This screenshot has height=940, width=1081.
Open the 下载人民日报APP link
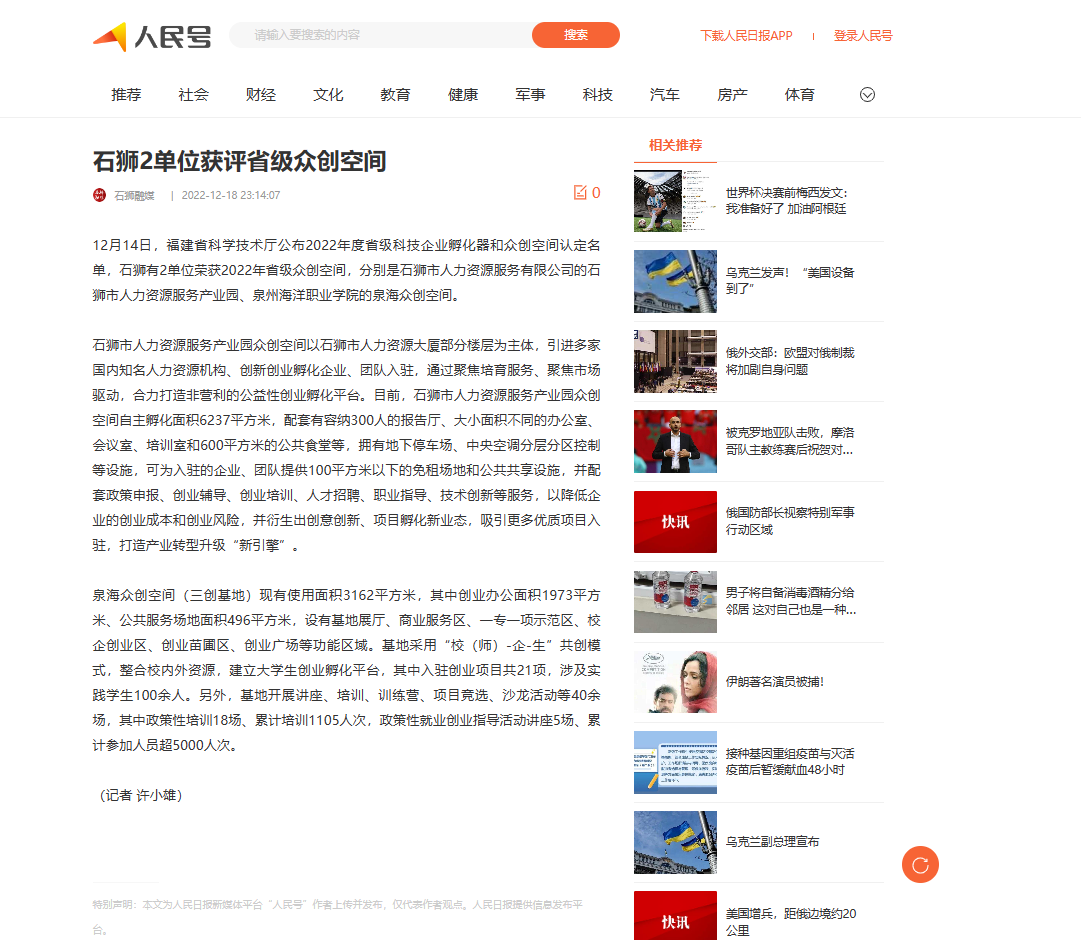(x=746, y=36)
